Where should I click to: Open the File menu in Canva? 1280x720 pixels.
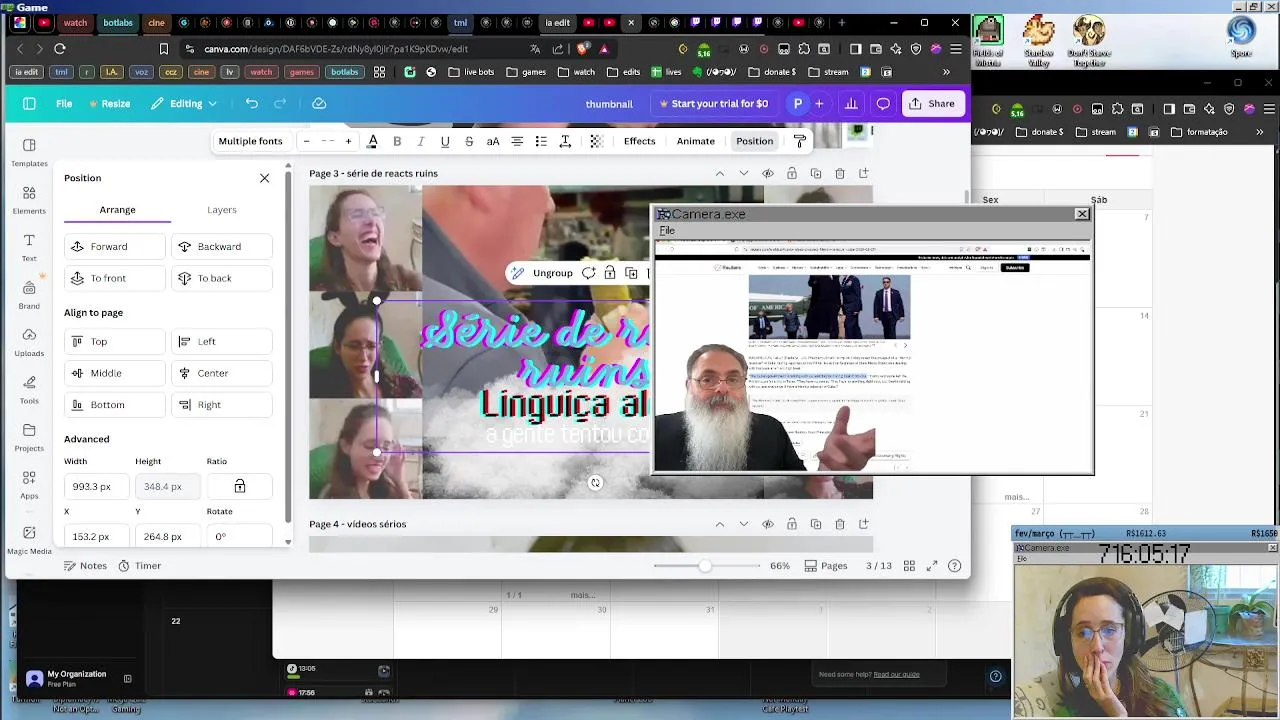coord(64,103)
